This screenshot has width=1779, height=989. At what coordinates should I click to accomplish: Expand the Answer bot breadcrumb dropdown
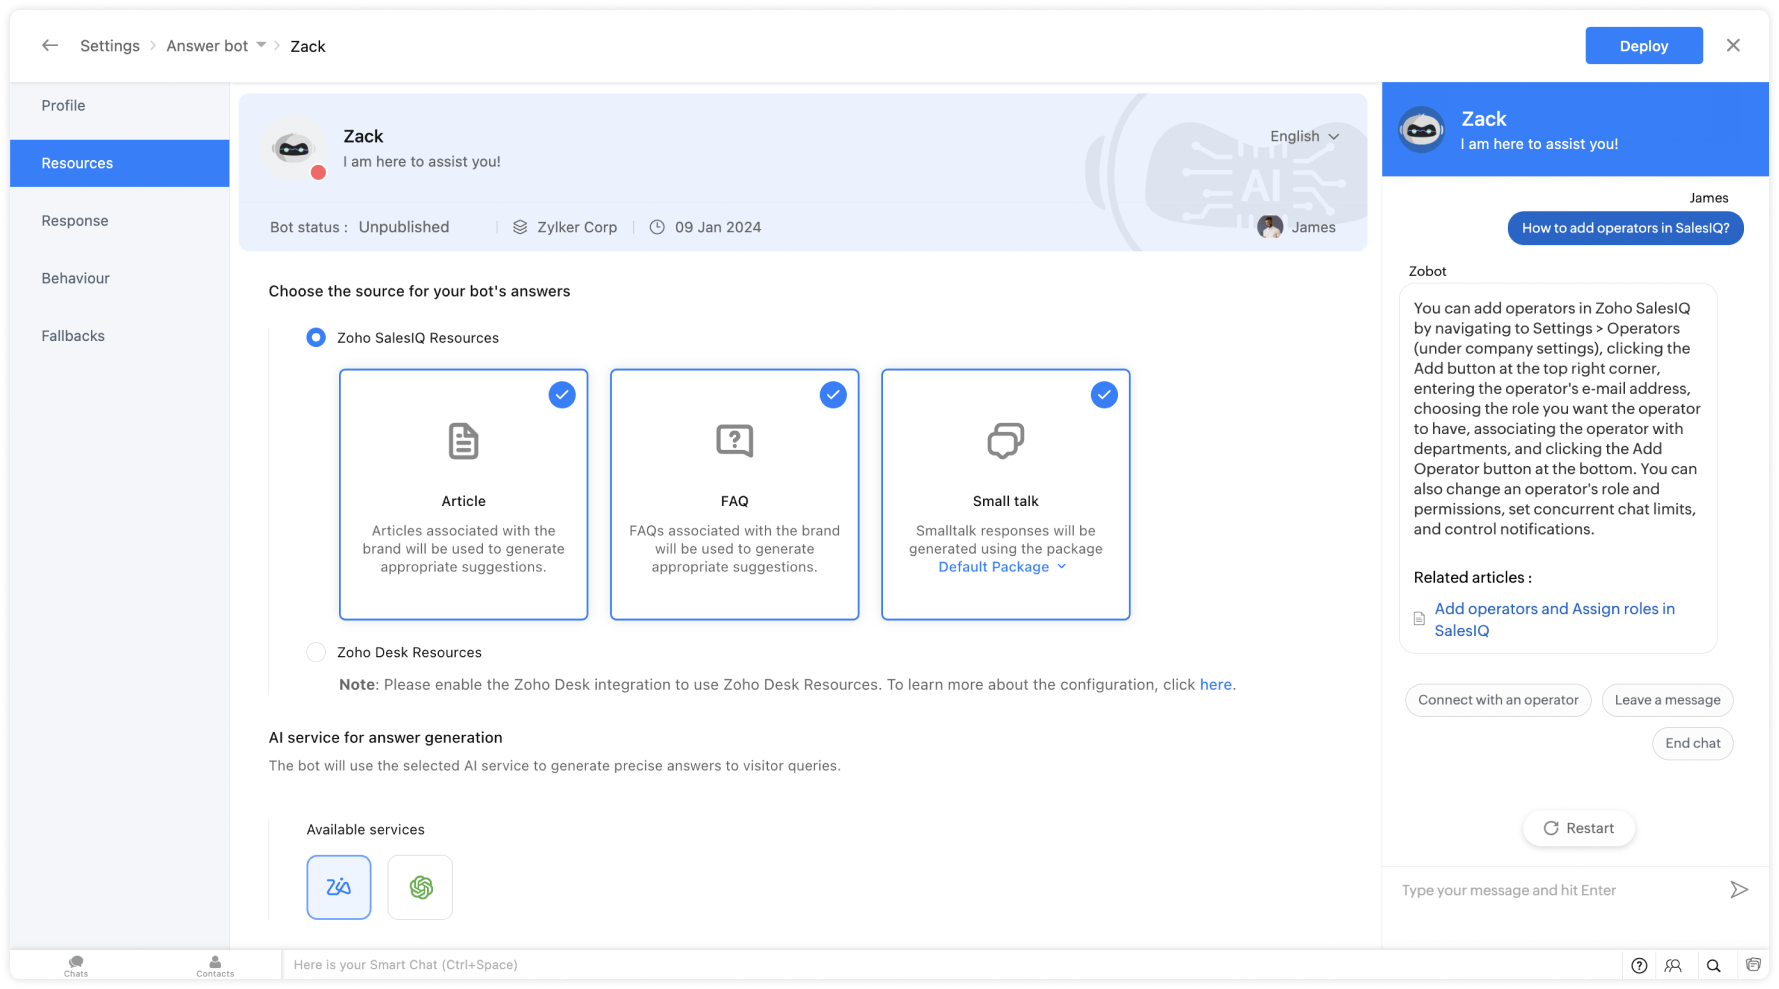coord(261,45)
